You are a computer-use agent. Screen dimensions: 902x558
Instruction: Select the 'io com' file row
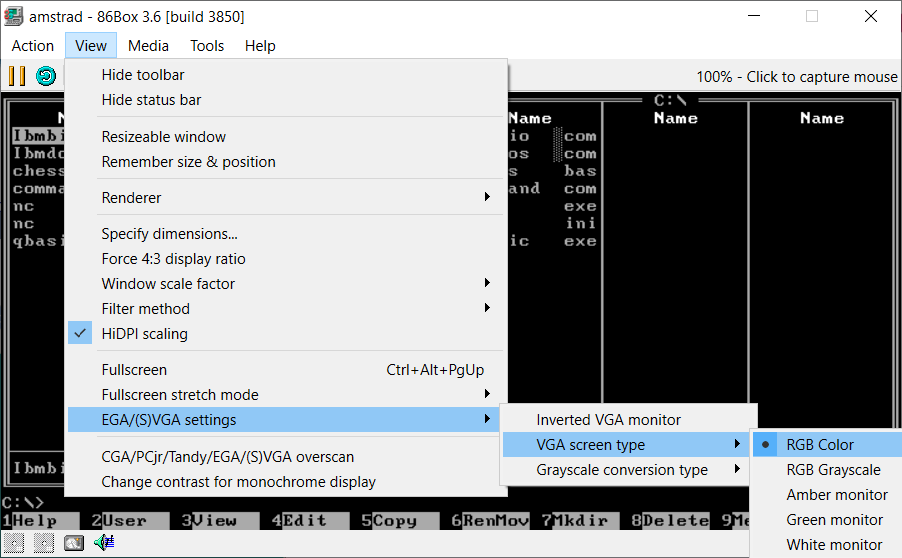click(x=552, y=136)
